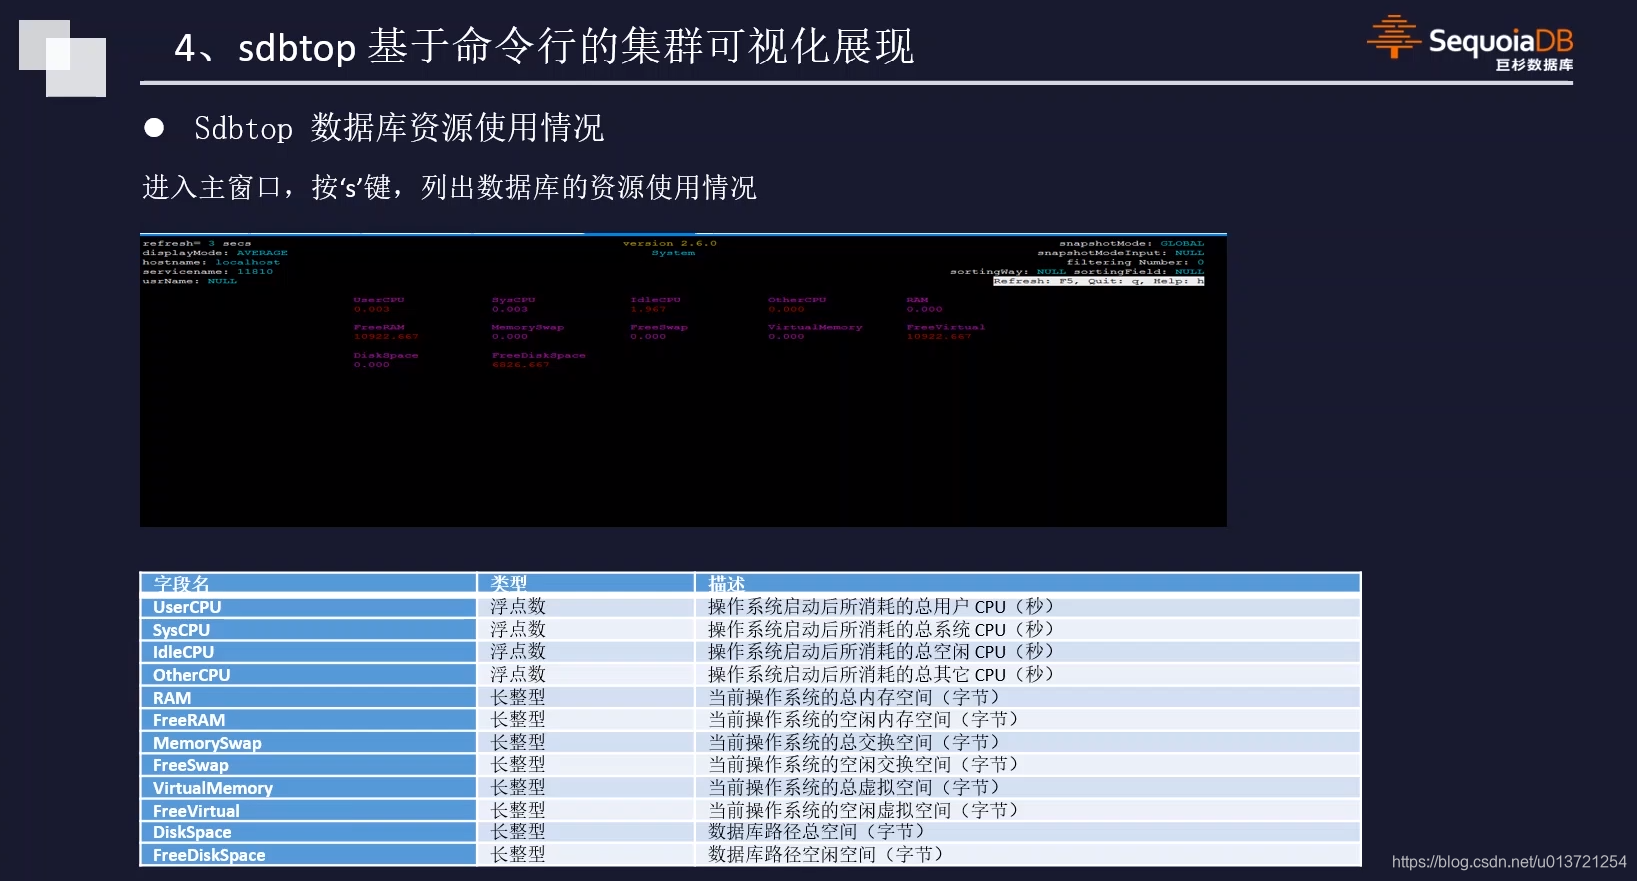1637x881 pixels.
Task: Click 'FreeRAM' value 10922.667 in terminal
Action: pos(386,337)
